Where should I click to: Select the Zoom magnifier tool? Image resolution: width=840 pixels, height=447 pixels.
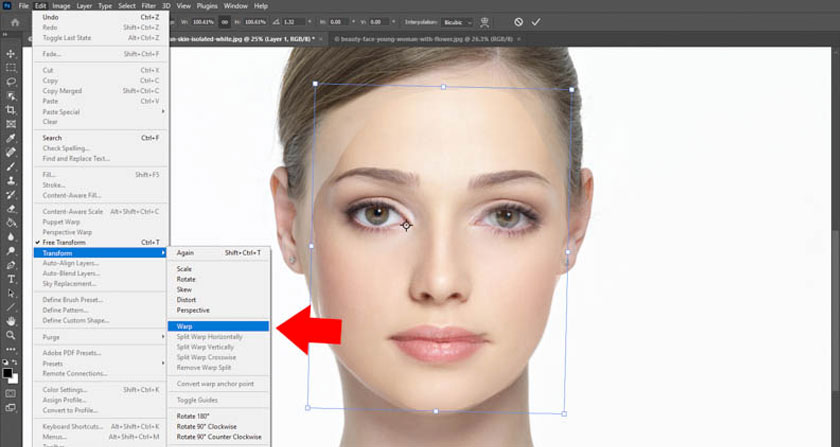coord(11,335)
